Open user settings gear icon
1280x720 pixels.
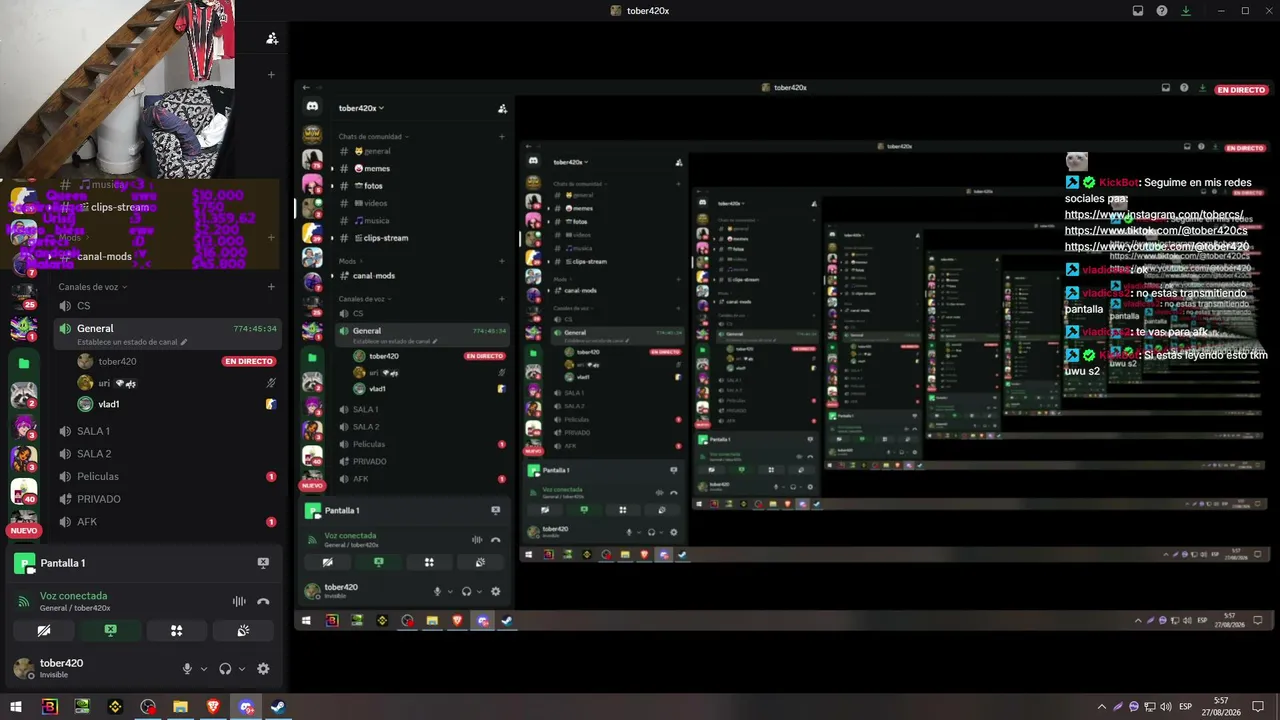pos(263,669)
